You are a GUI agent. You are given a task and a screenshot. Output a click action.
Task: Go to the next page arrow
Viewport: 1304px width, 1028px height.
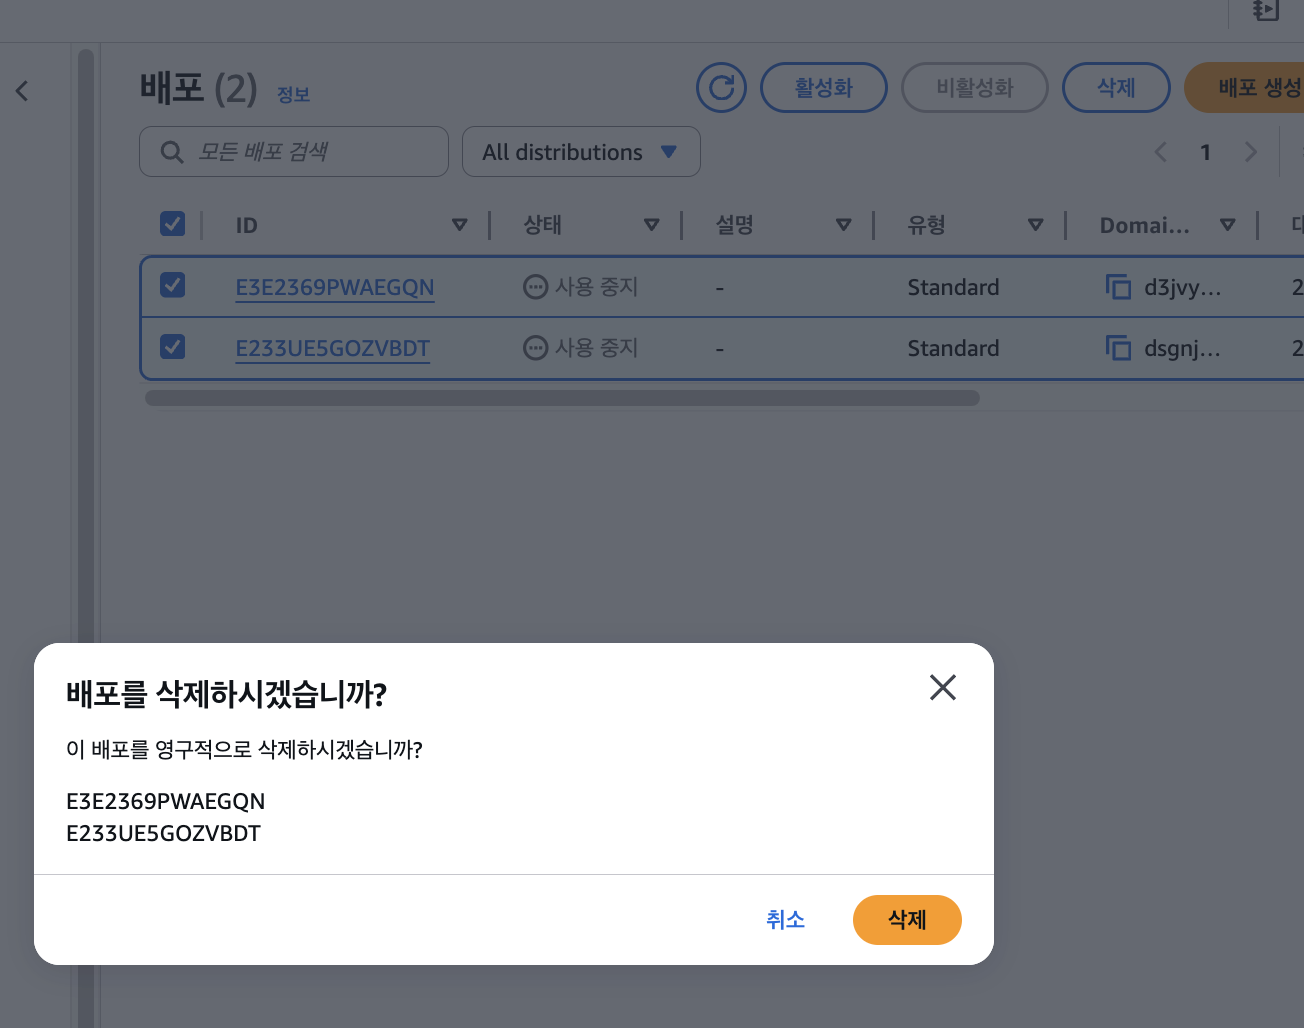tap(1250, 152)
